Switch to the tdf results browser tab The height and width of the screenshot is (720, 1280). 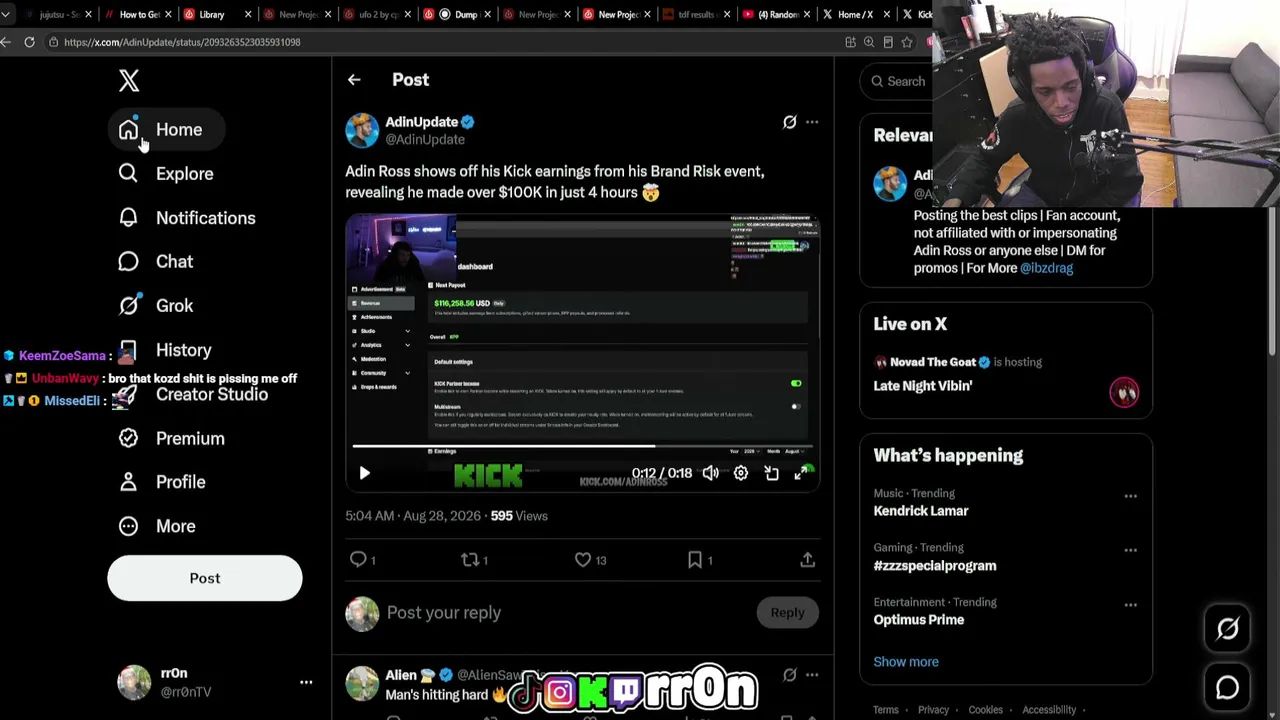696,14
